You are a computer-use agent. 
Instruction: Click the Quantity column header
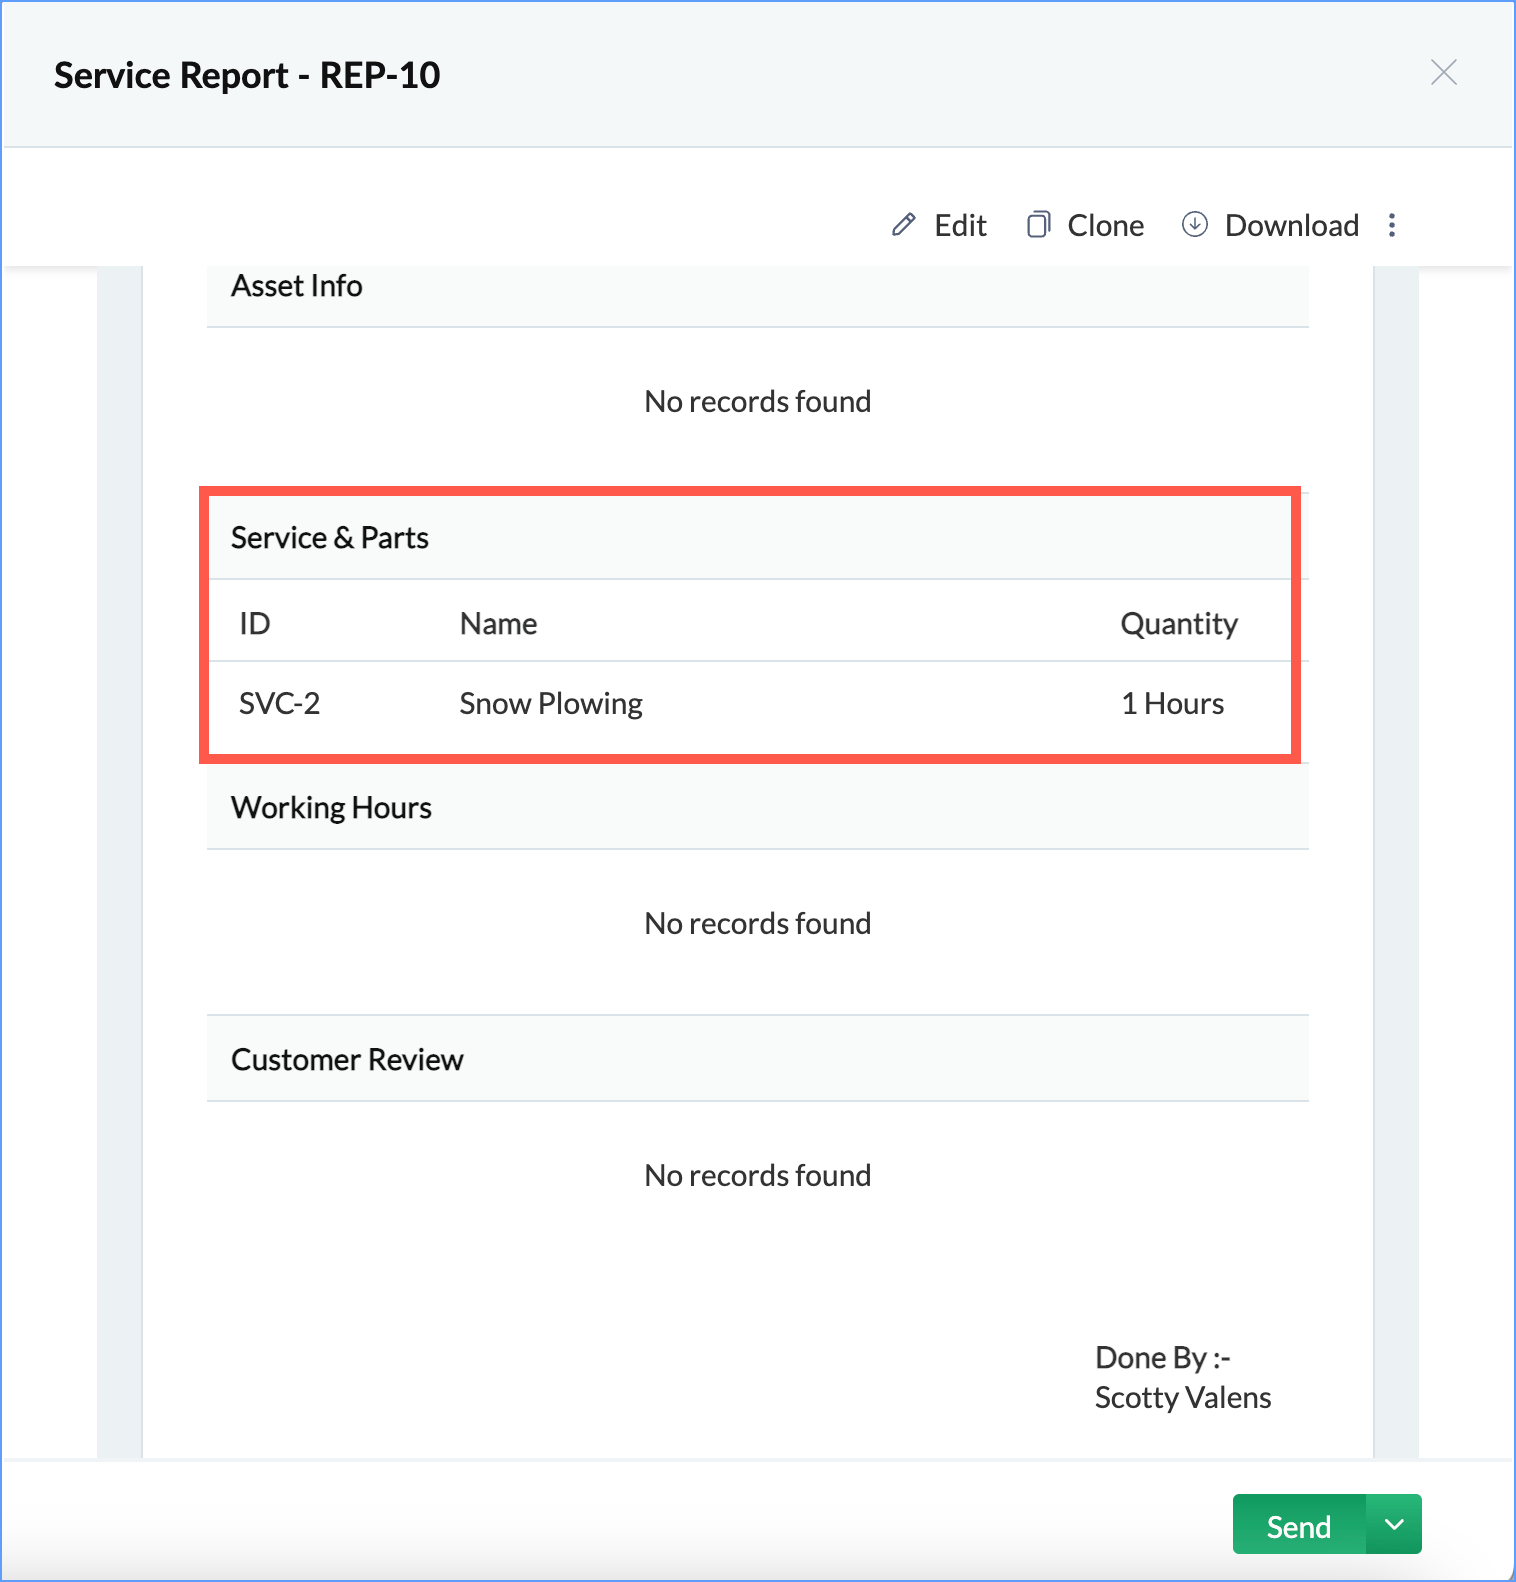[1179, 624]
